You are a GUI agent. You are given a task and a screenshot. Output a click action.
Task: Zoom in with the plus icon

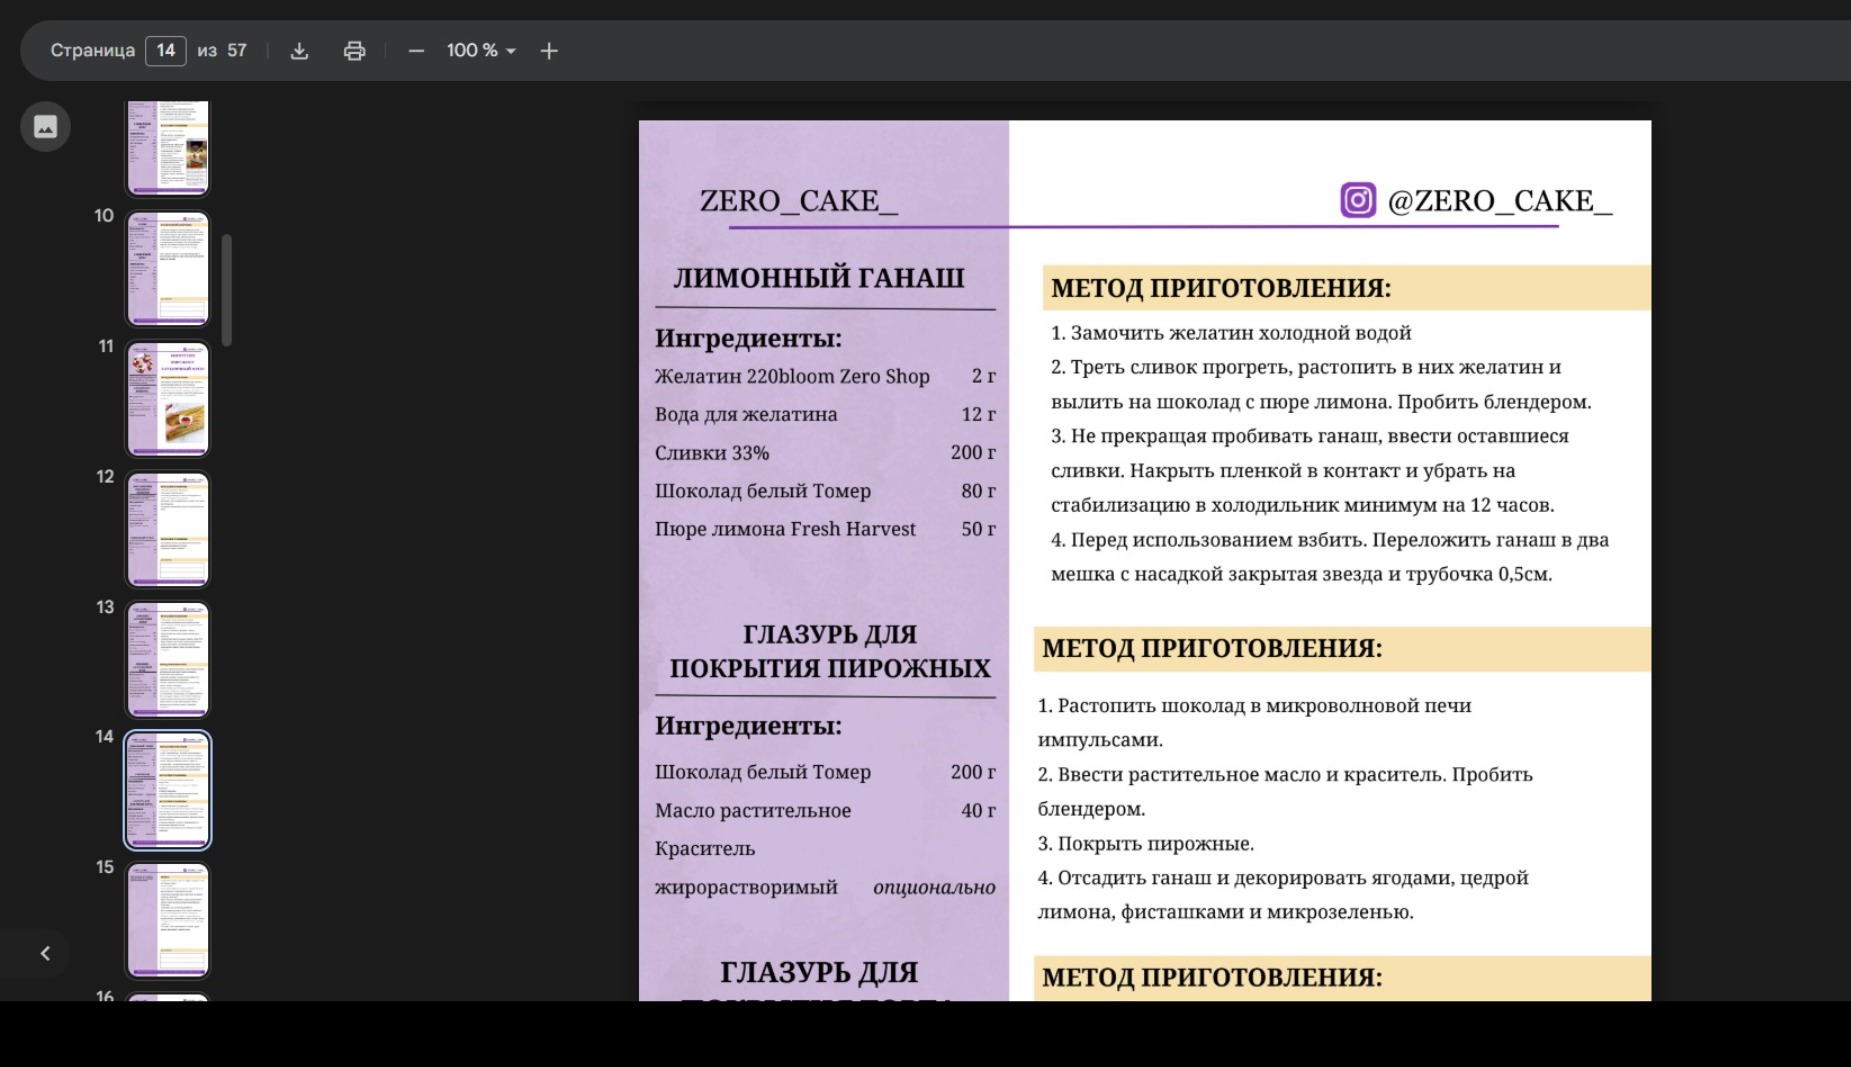[x=549, y=51]
